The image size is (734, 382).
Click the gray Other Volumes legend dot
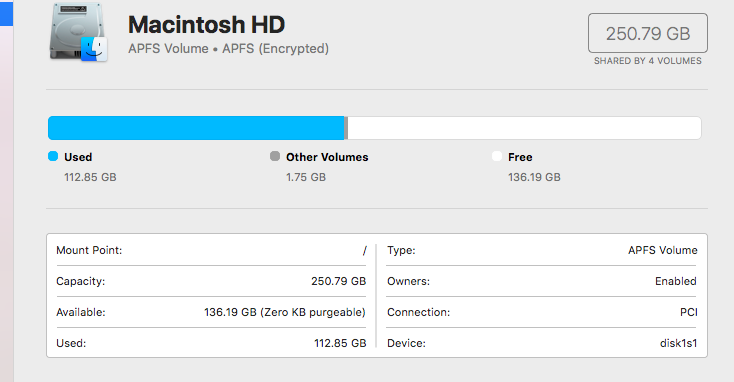click(x=275, y=156)
